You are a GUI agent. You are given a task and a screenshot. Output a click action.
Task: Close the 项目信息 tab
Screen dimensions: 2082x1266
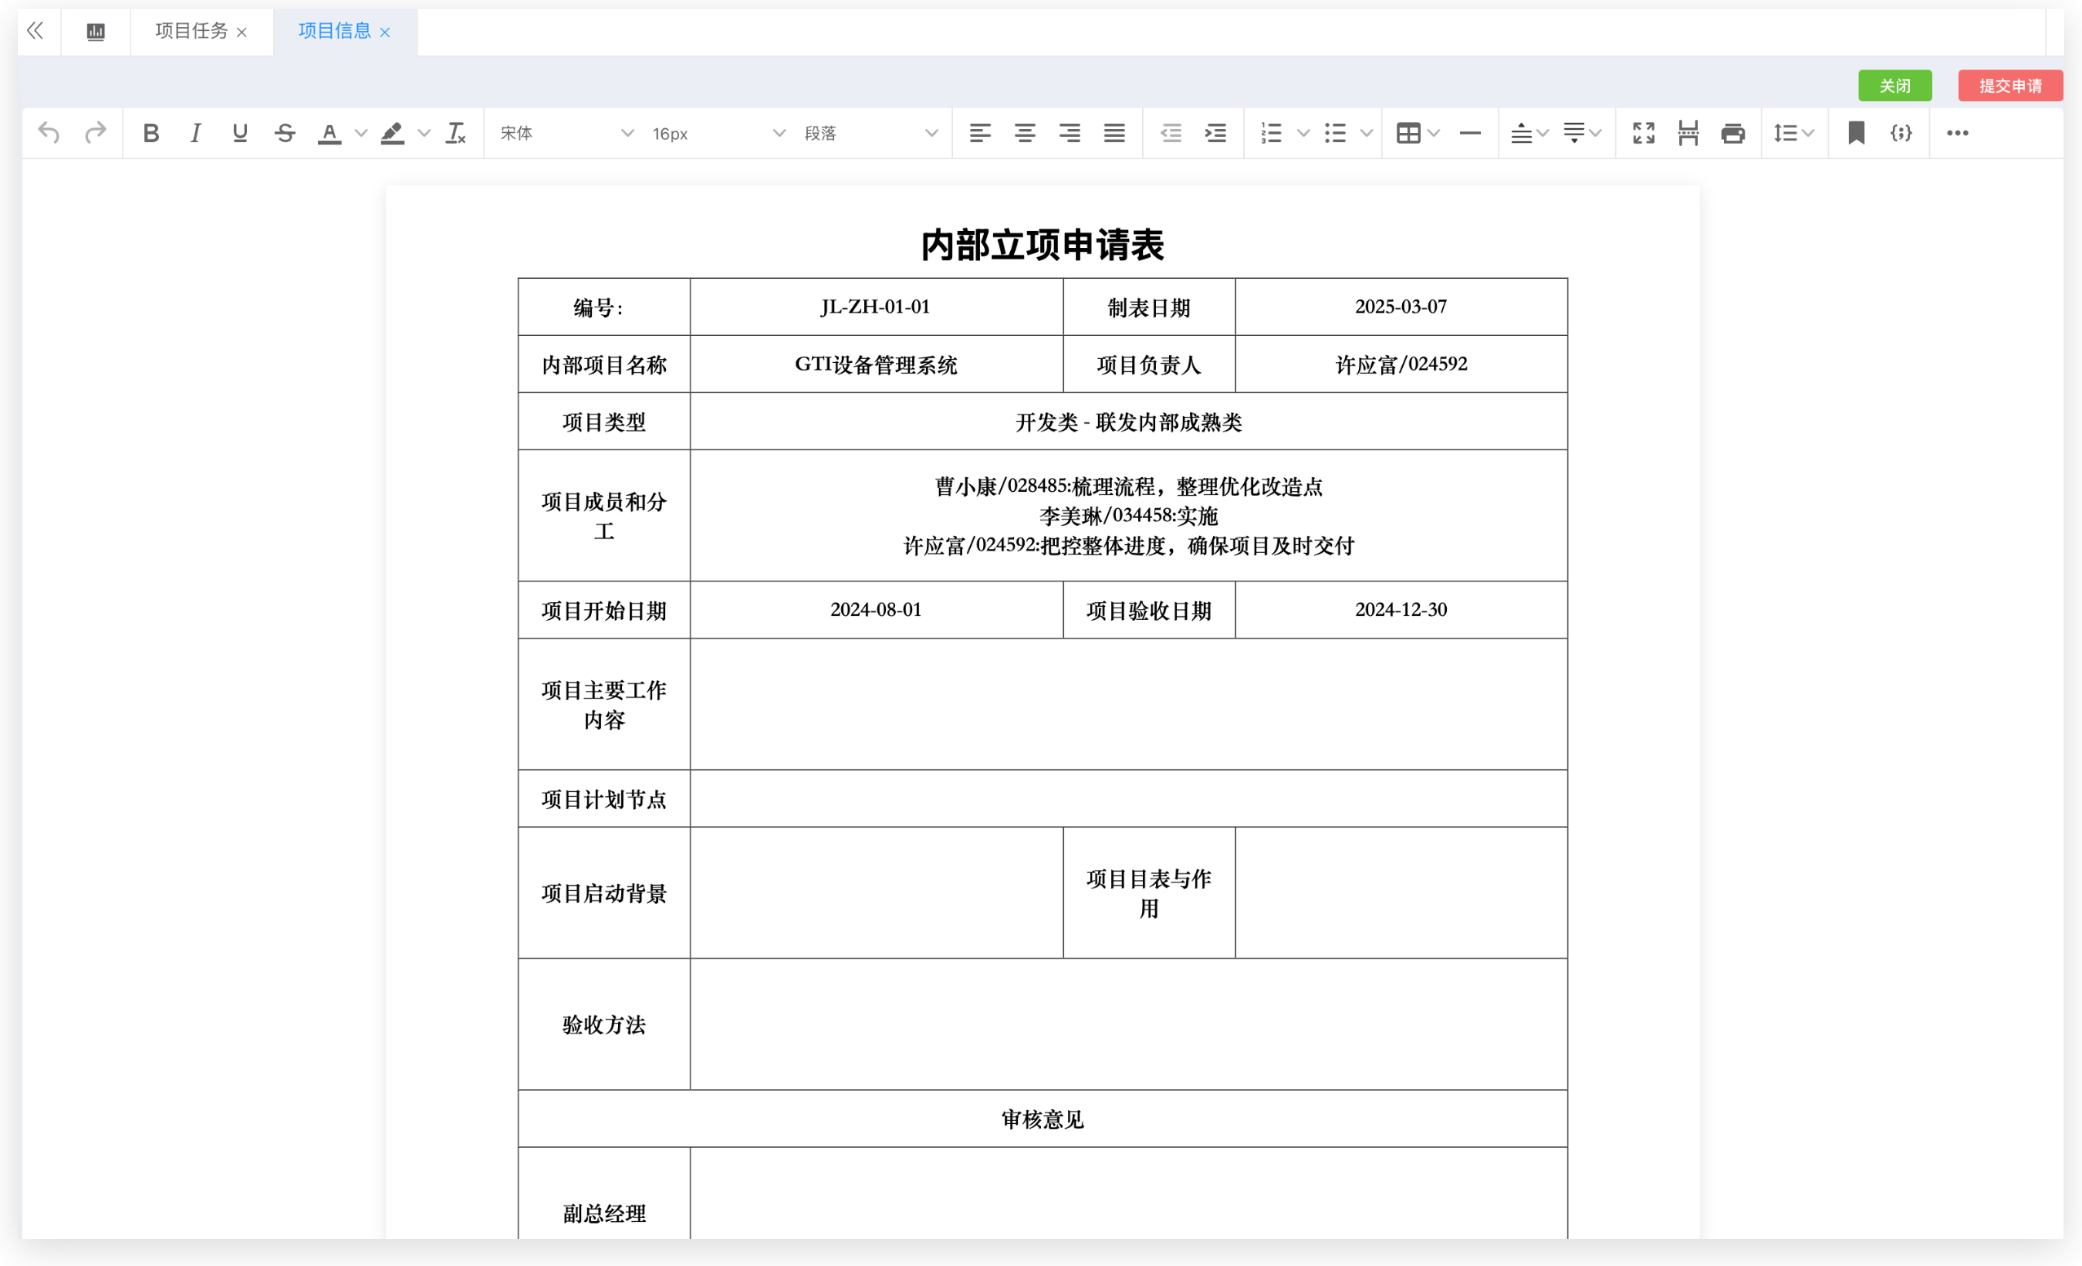pyautogui.click(x=385, y=33)
